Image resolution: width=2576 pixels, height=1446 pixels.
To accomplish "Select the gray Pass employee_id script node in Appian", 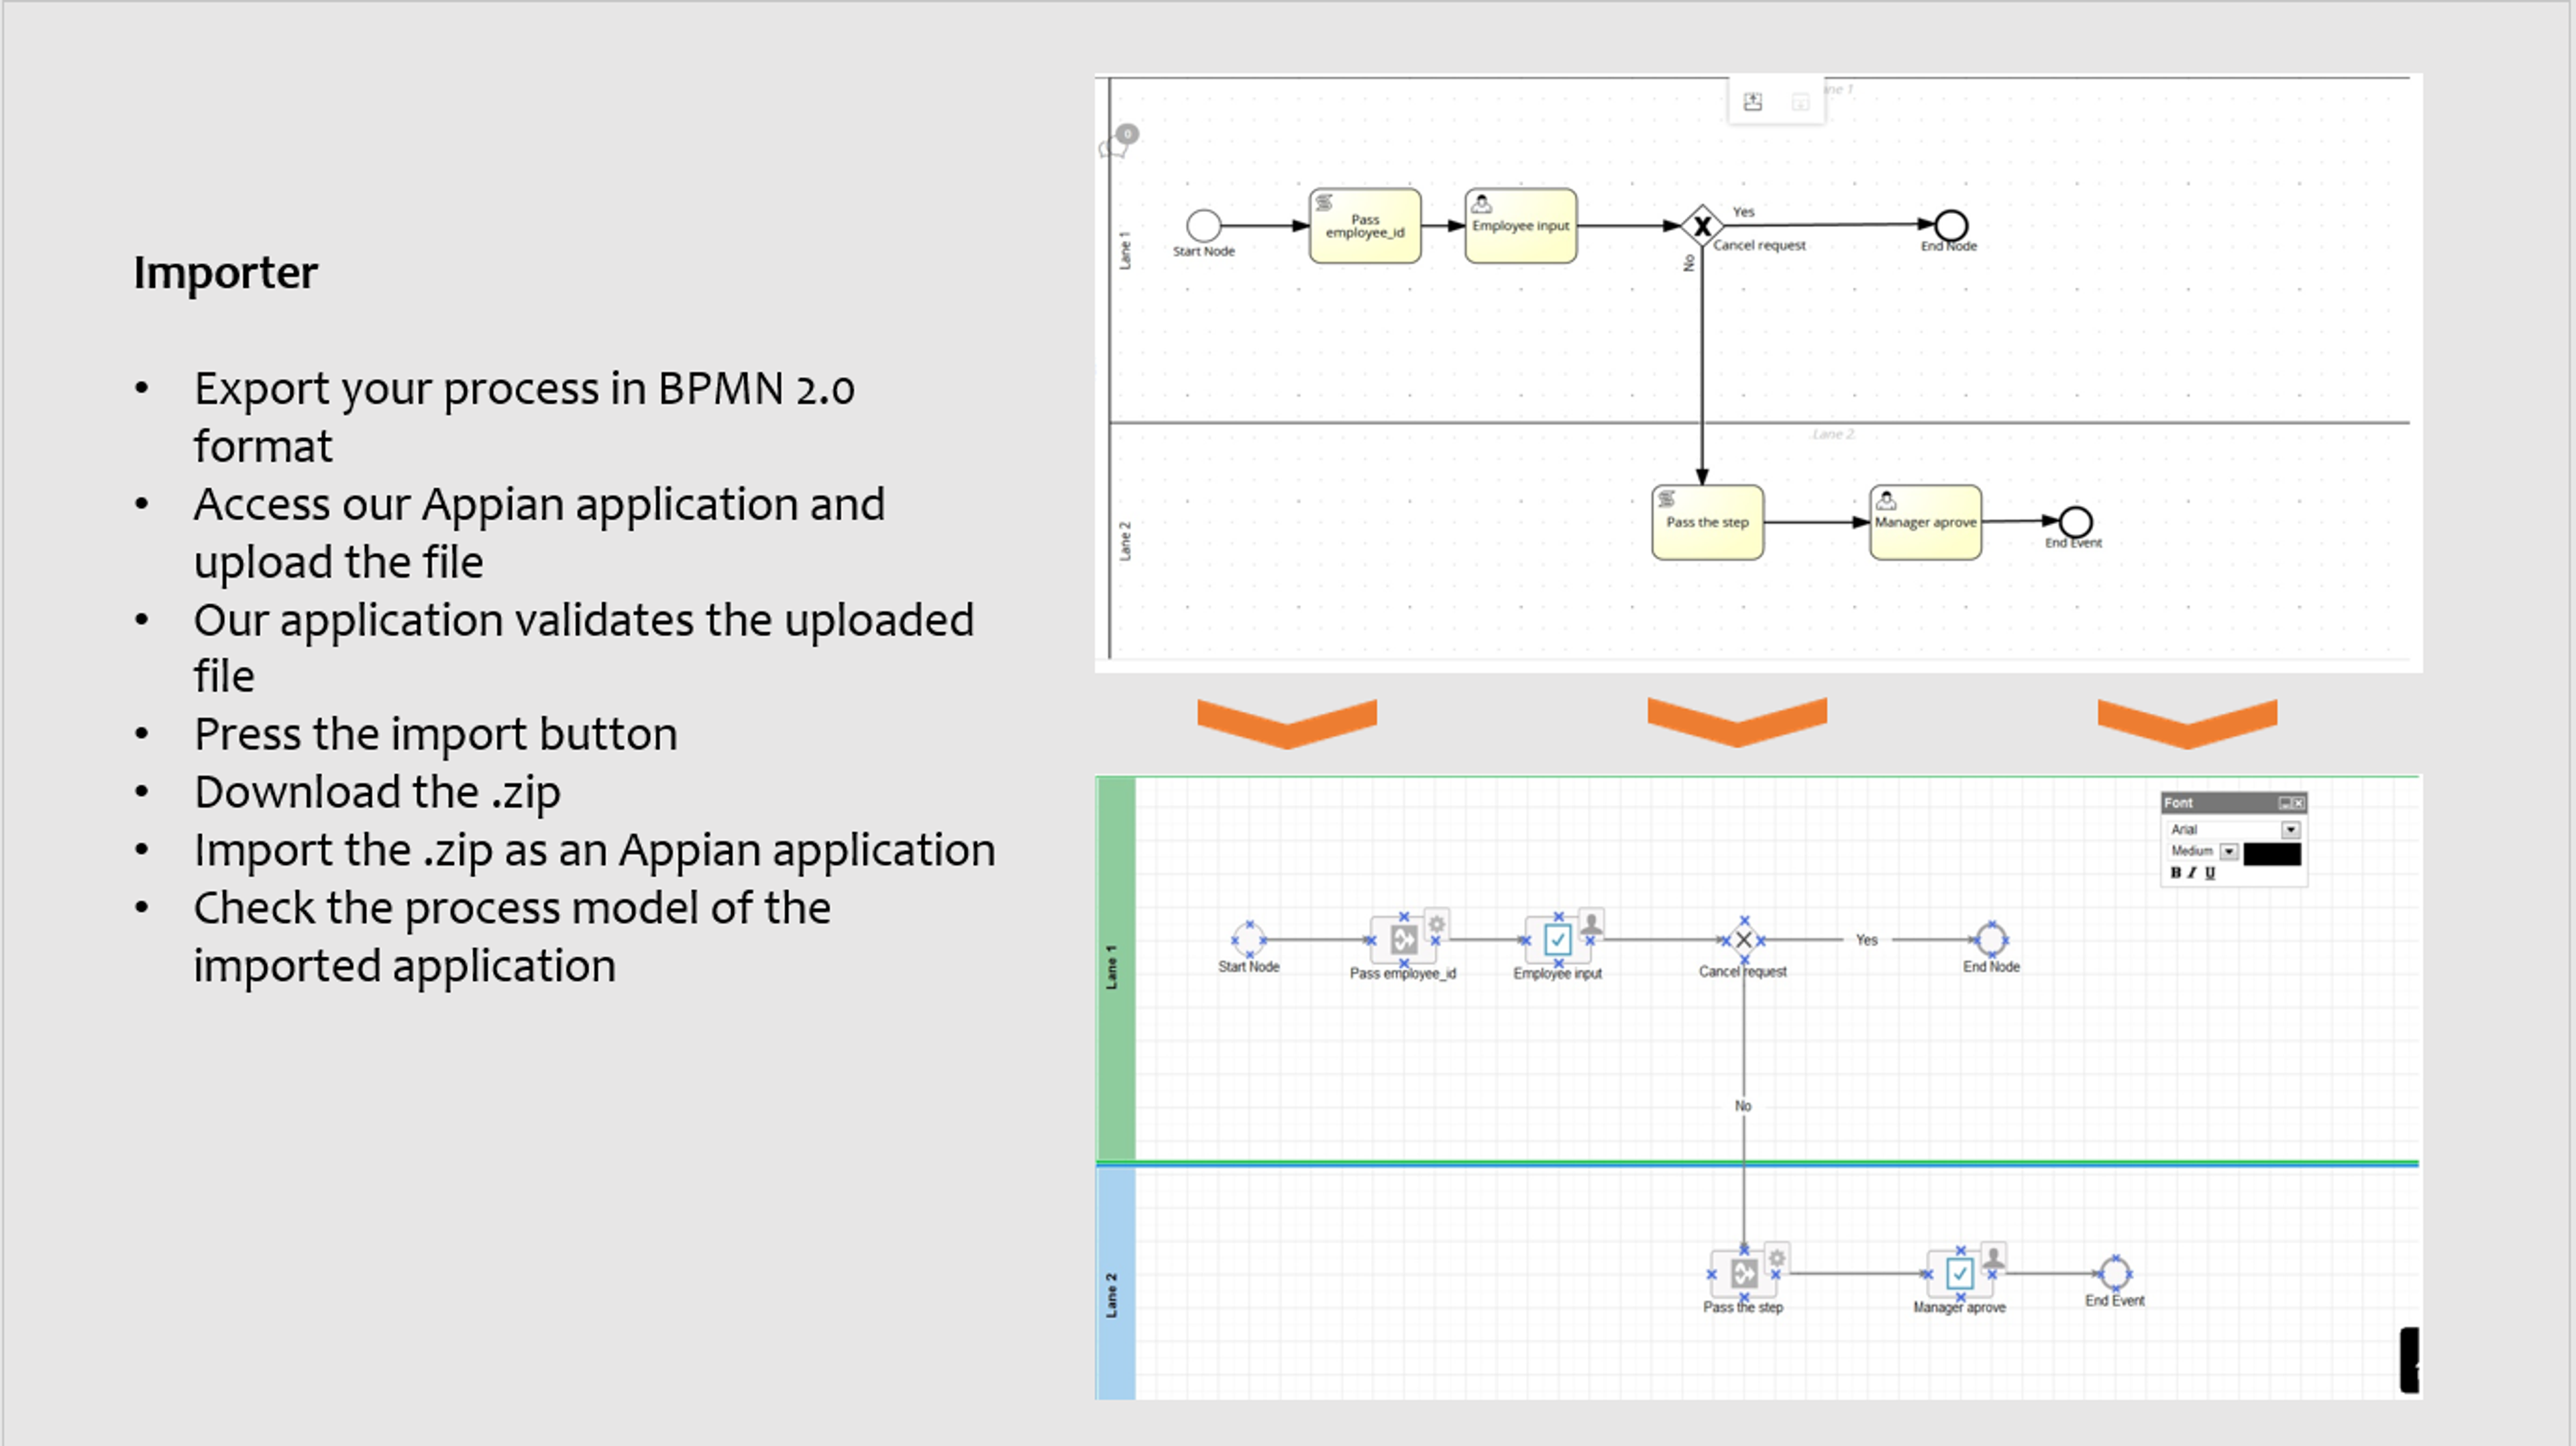I will [x=1403, y=940].
